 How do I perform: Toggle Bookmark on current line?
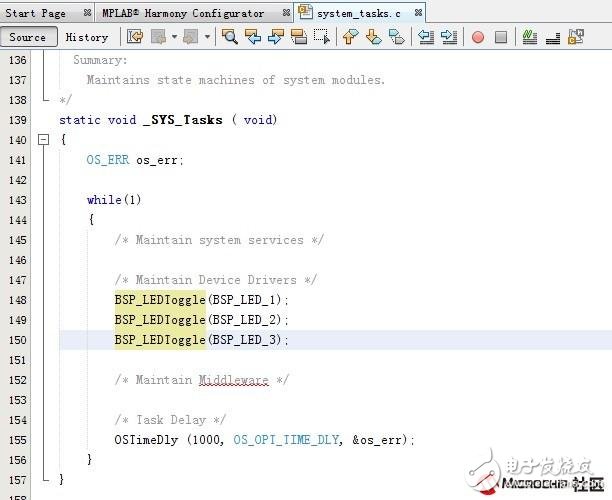tap(396, 37)
